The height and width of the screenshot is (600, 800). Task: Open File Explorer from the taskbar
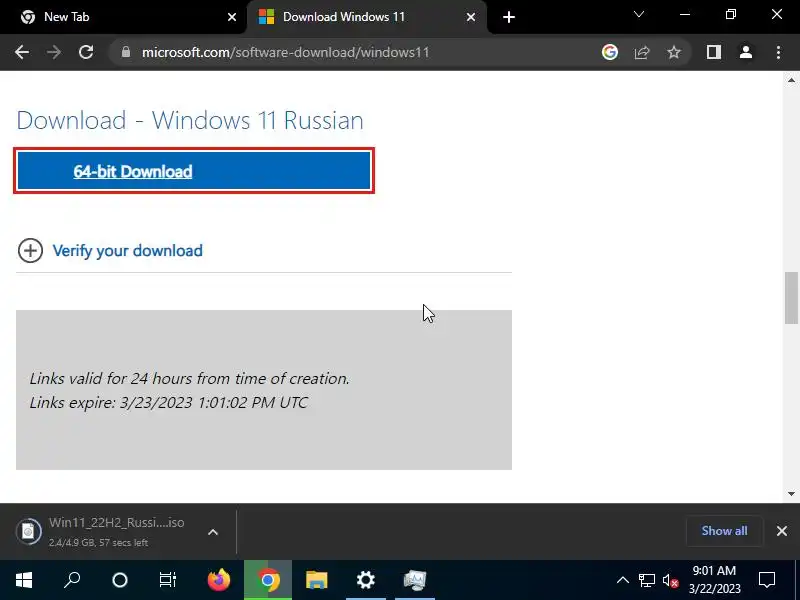tap(317, 580)
